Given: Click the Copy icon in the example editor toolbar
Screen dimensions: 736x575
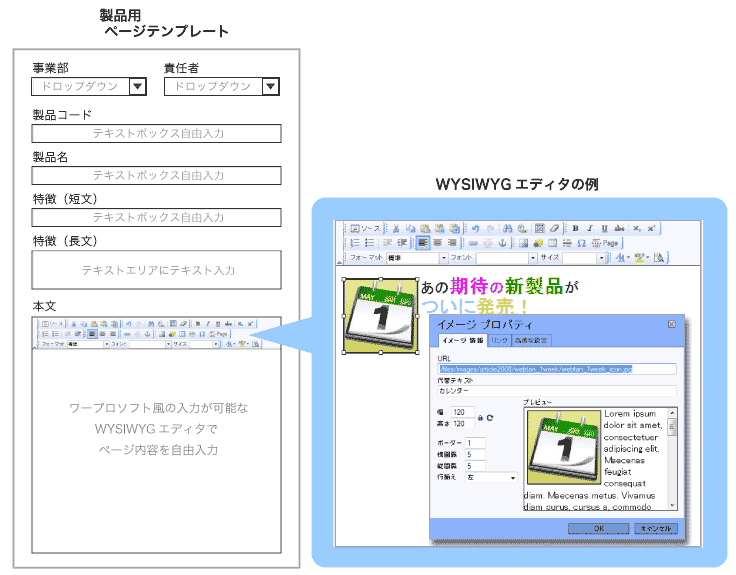Looking at the screenshot, I should (411, 229).
